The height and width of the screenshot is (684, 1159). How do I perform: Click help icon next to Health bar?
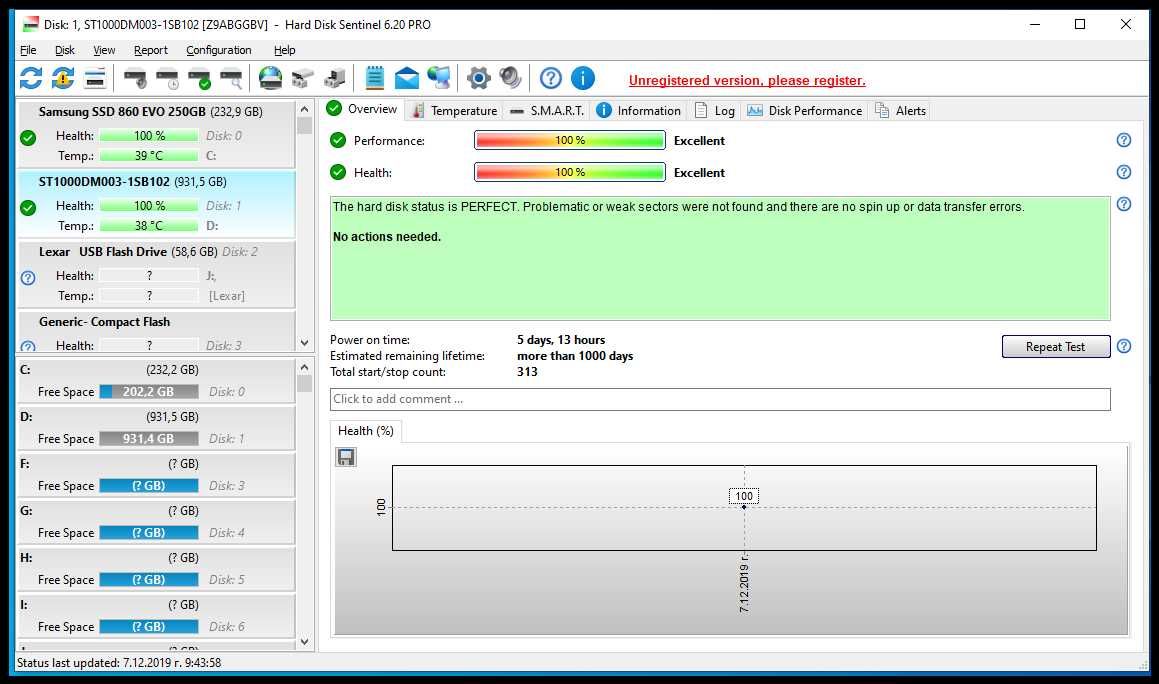click(x=1124, y=172)
